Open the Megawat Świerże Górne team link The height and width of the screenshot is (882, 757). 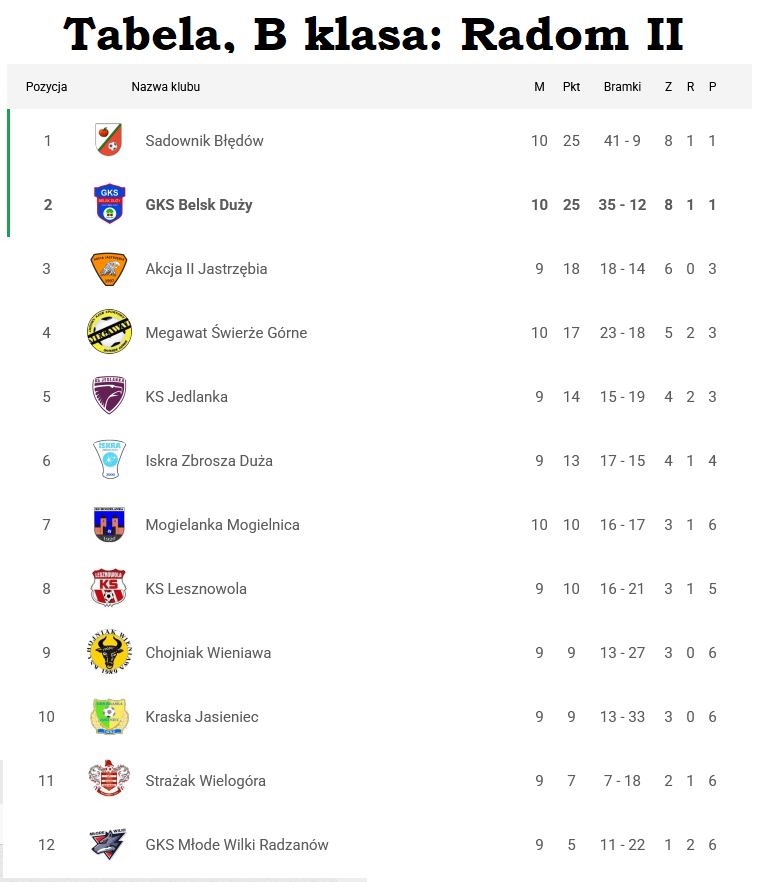226,333
